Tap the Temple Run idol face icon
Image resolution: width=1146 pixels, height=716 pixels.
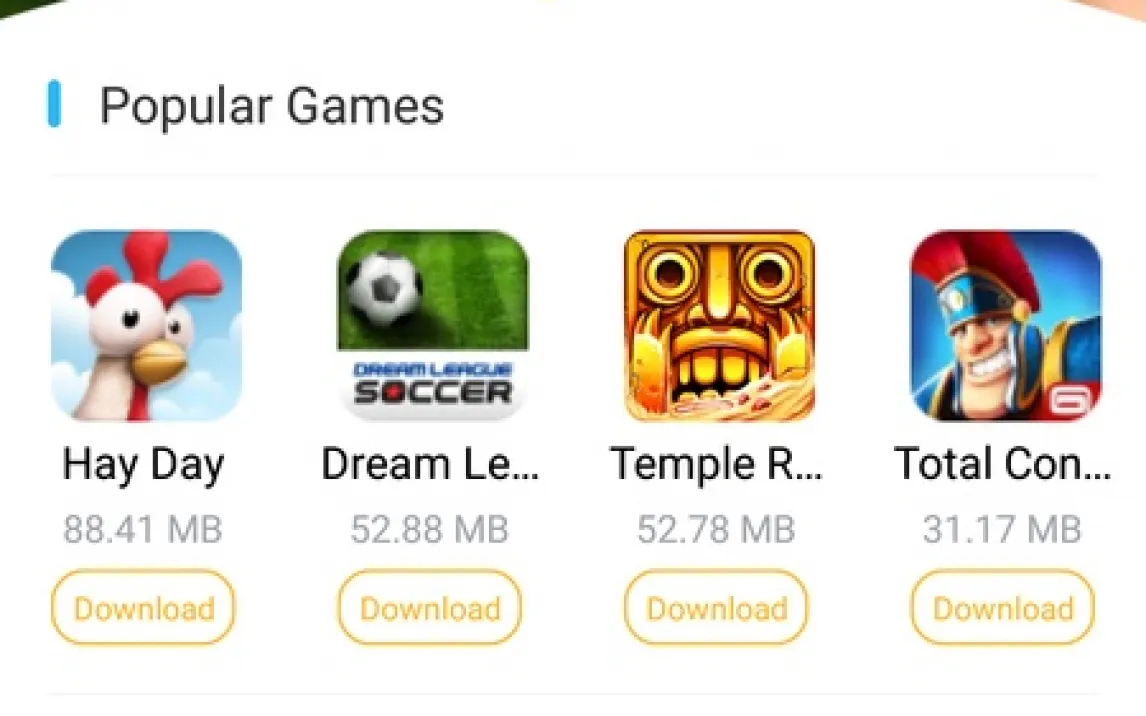click(719, 326)
